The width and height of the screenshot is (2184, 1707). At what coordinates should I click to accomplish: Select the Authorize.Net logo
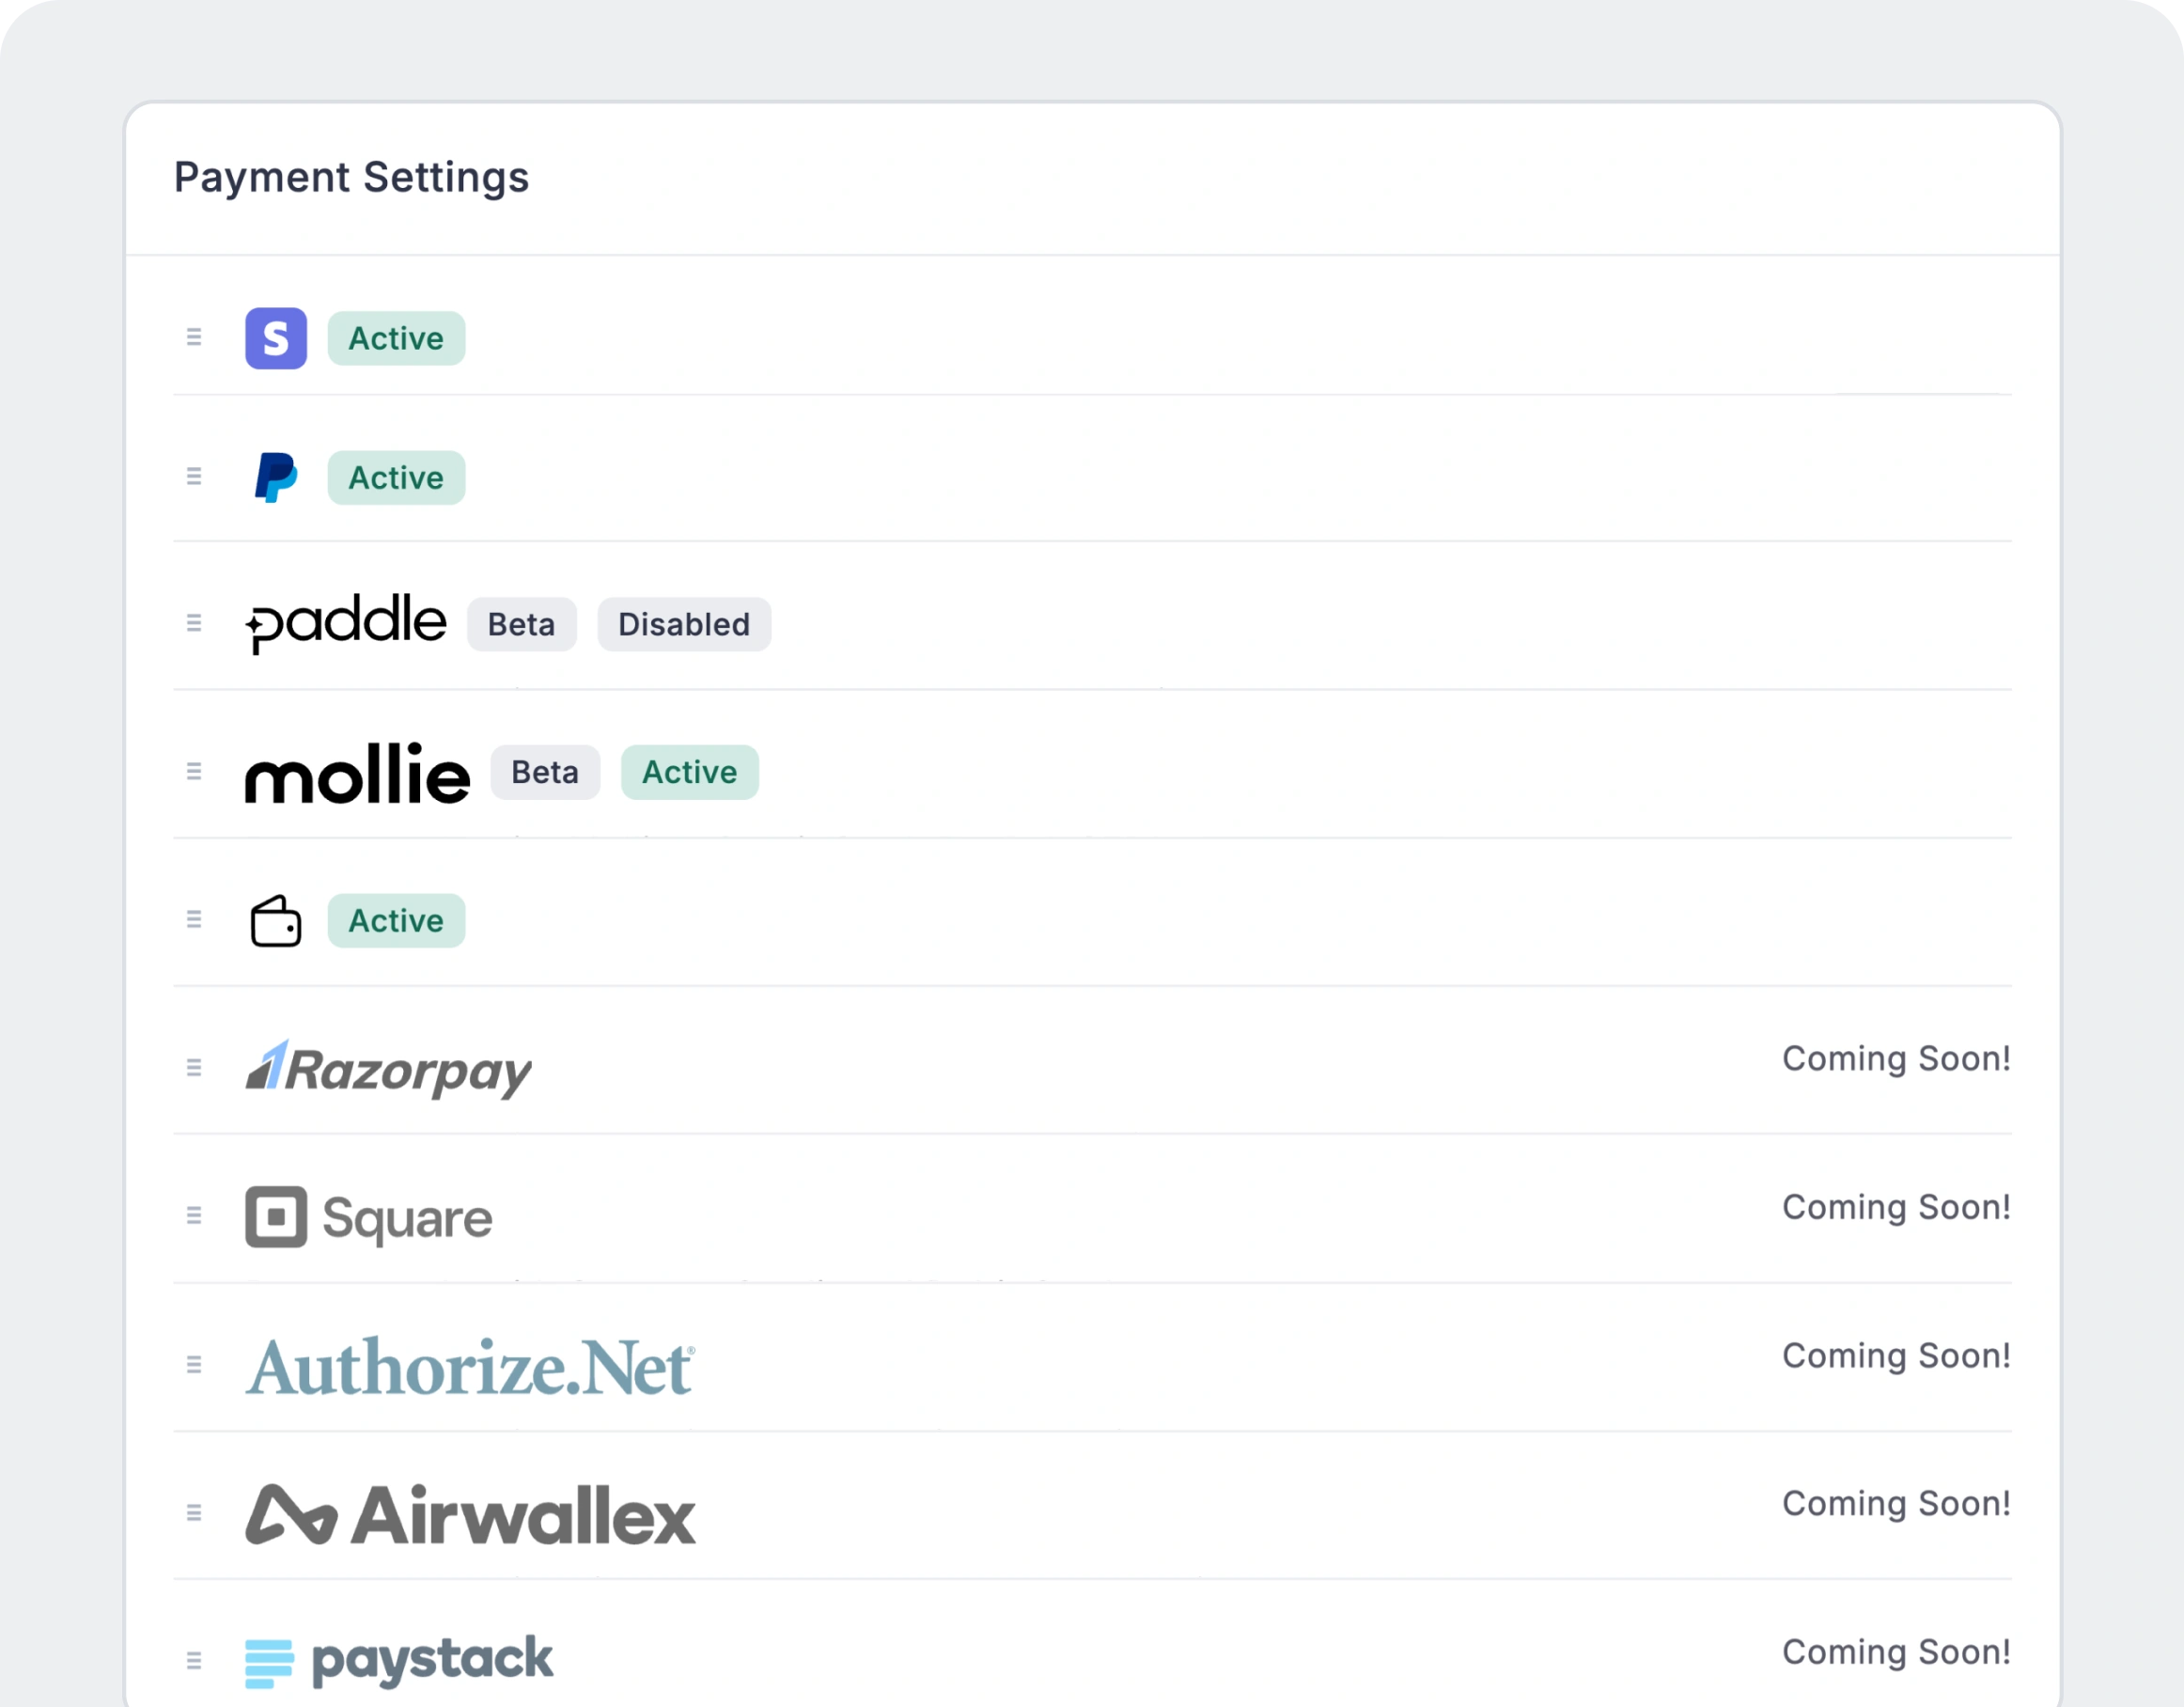[470, 1368]
